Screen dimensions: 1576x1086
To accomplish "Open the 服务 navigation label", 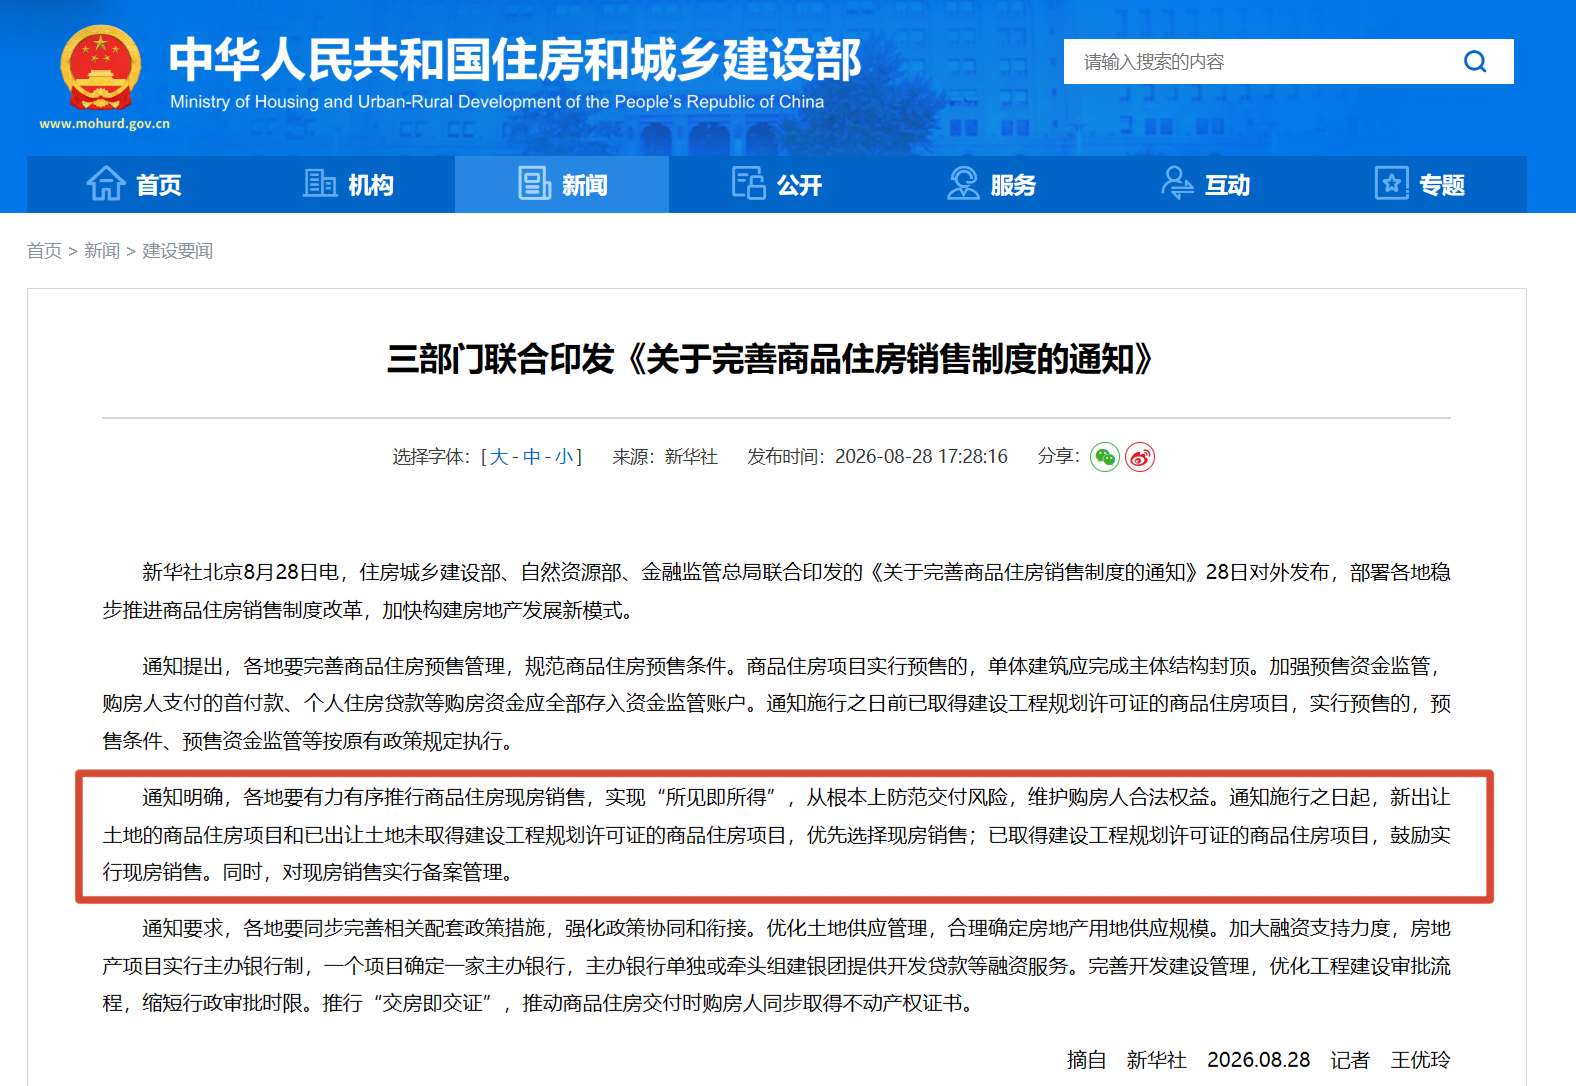I will [1013, 185].
